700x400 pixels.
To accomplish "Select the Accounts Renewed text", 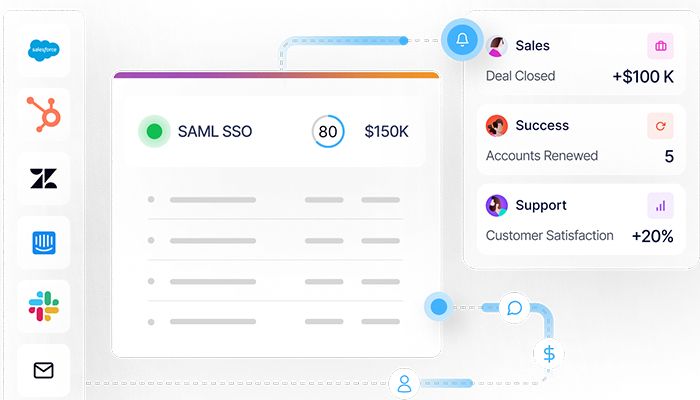I will coord(541,156).
